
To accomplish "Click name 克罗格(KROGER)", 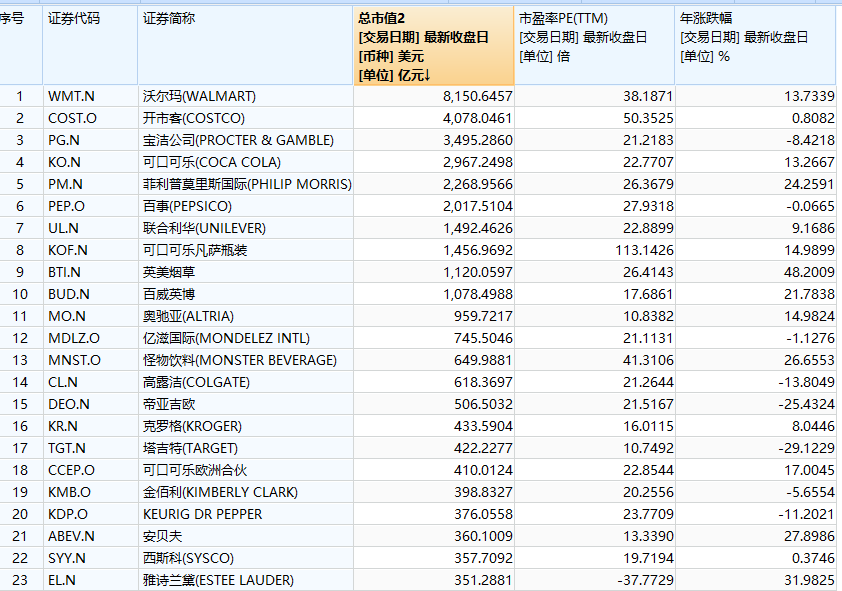I will [x=193, y=427].
